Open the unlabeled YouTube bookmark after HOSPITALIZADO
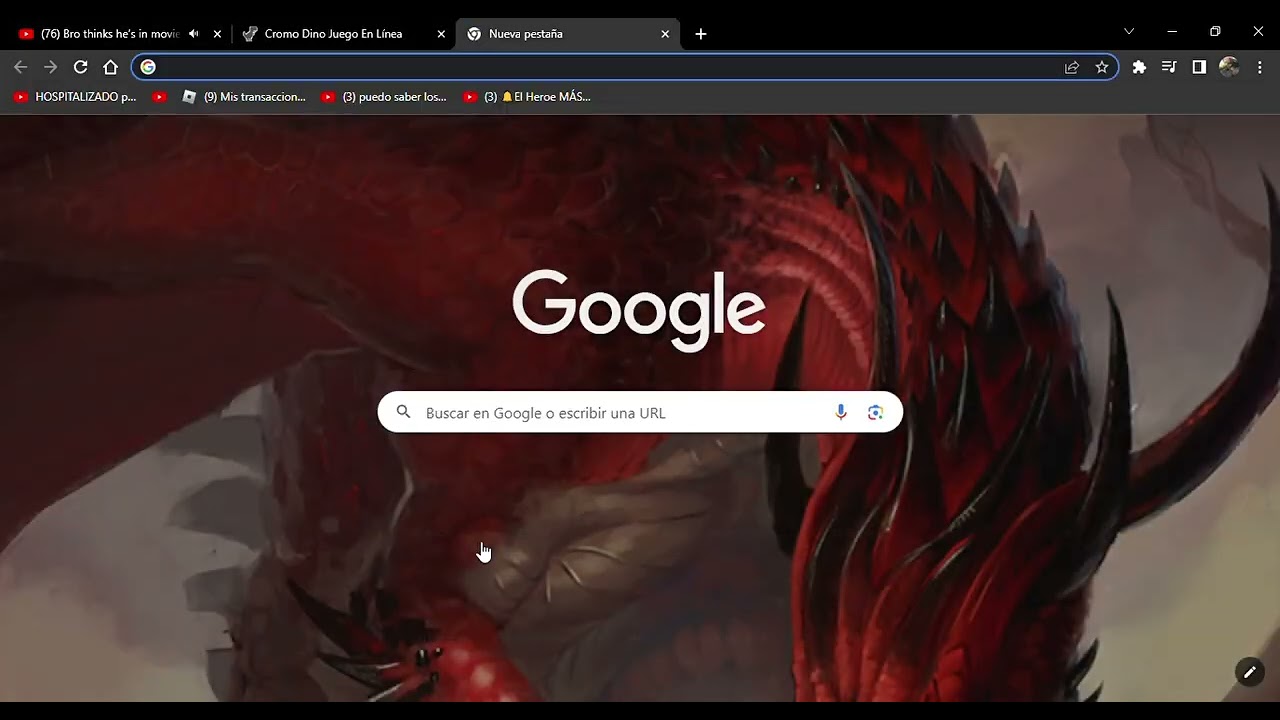 [159, 97]
